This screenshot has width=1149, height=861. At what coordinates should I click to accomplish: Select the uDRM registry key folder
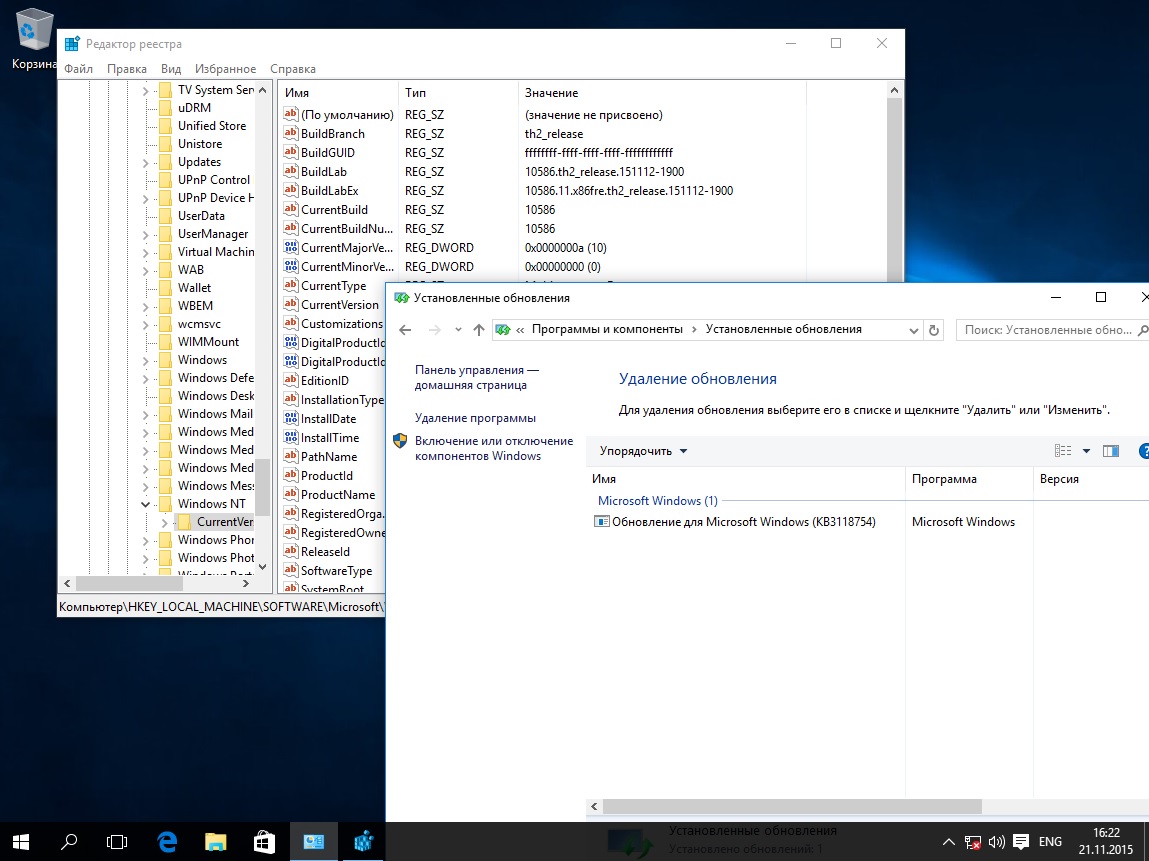click(194, 108)
